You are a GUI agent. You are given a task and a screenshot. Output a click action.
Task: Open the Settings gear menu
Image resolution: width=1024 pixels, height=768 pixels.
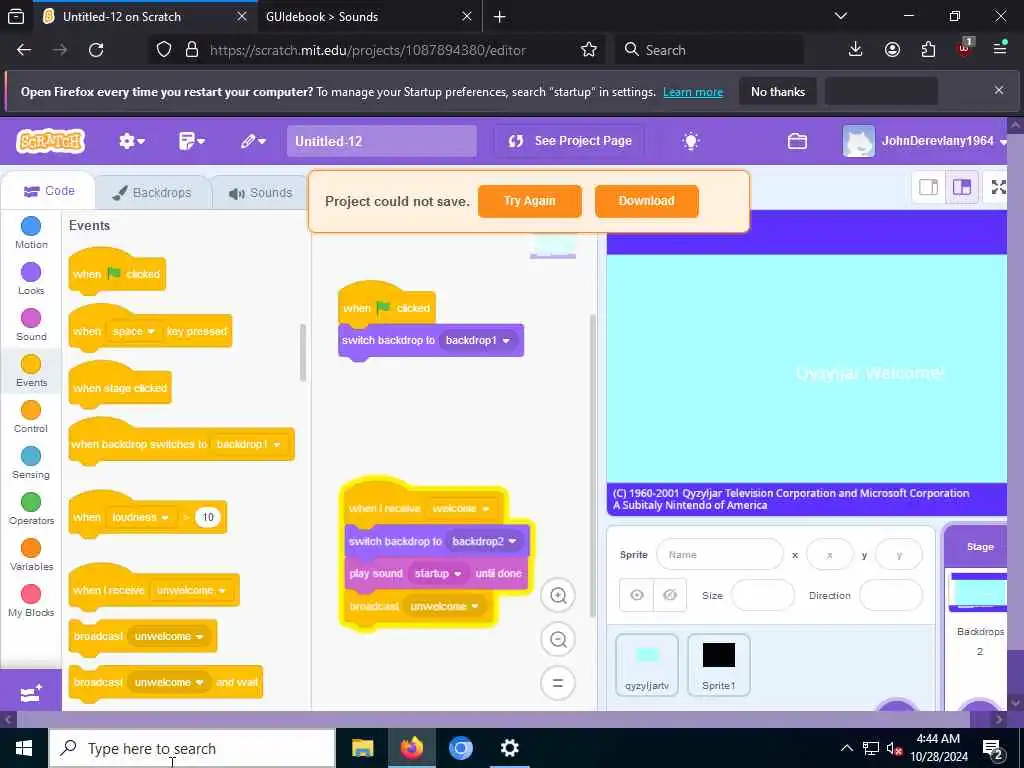tap(131, 141)
